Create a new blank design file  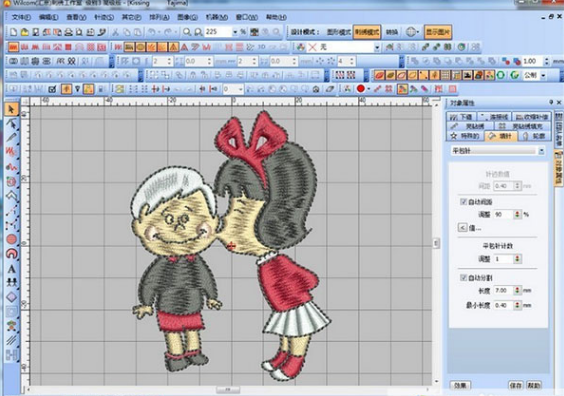(x=13, y=32)
